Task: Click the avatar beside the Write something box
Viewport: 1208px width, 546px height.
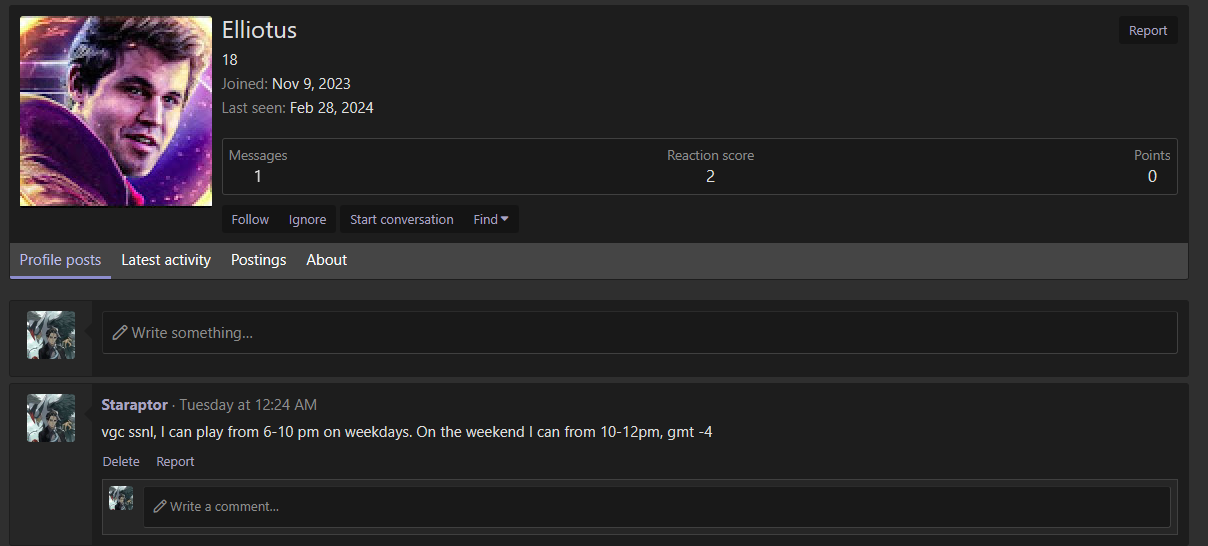Action: [x=51, y=335]
